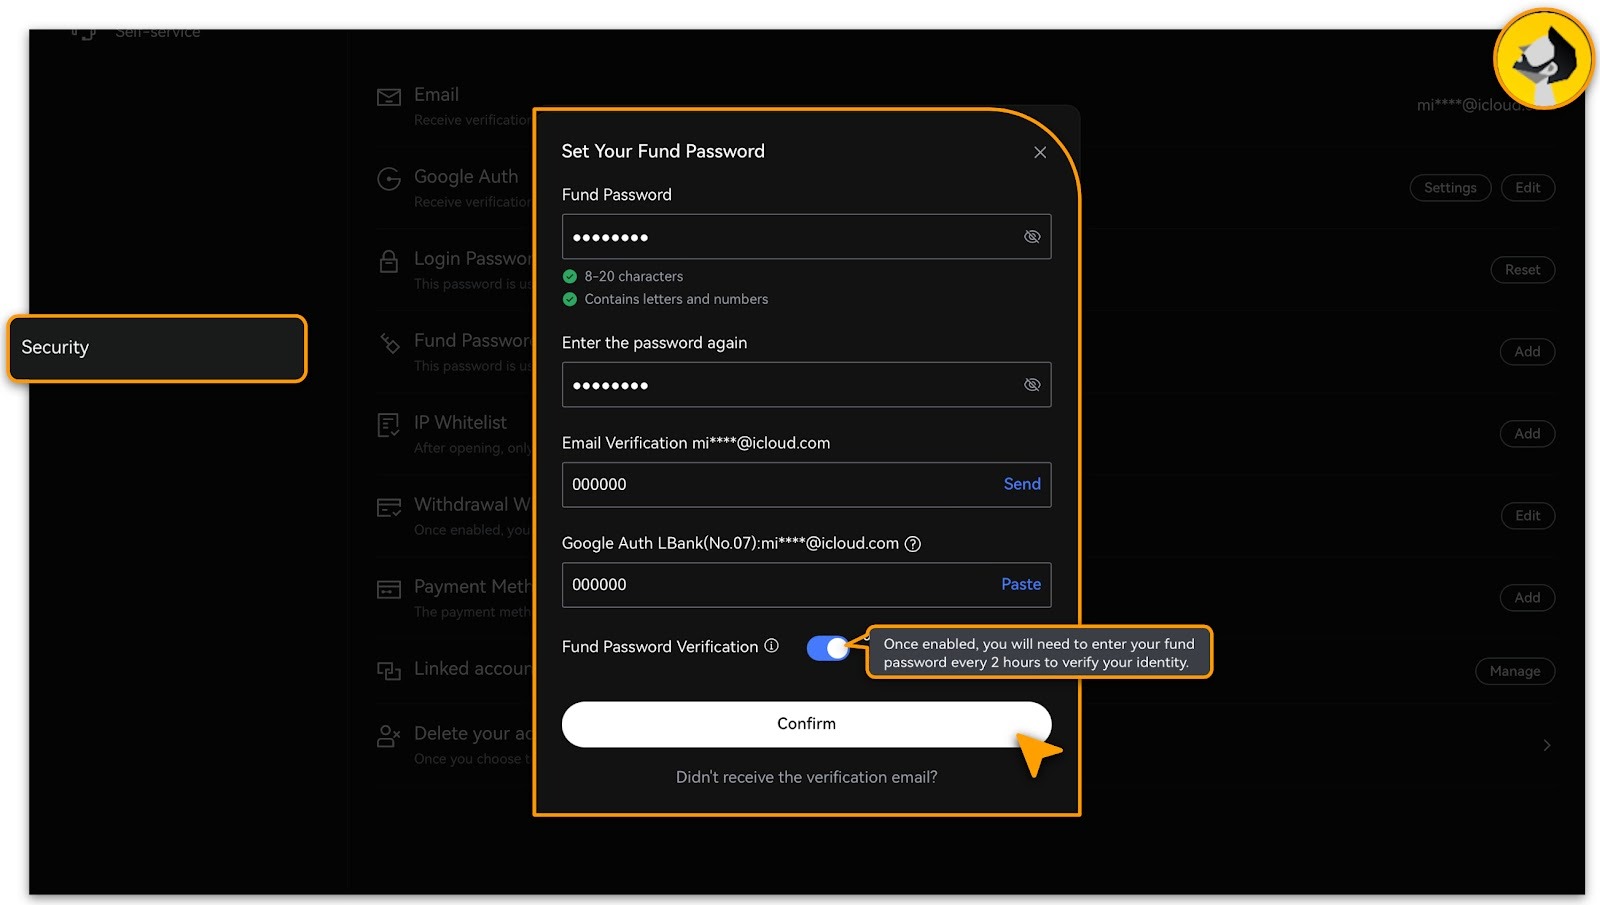The height and width of the screenshot is (905, 1600).
Task: Paste the Google Auth code
Action: coord(1020,584)
